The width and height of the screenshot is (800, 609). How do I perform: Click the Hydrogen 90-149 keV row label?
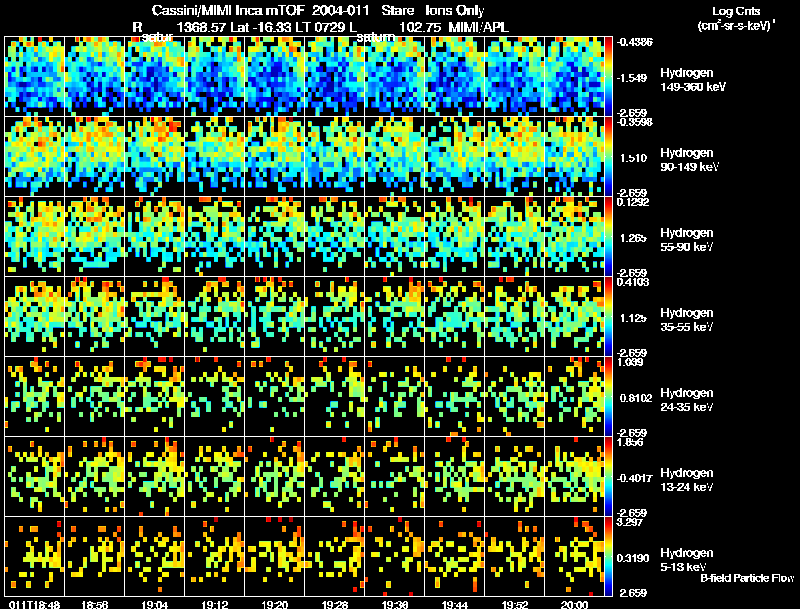pos(689,160)
